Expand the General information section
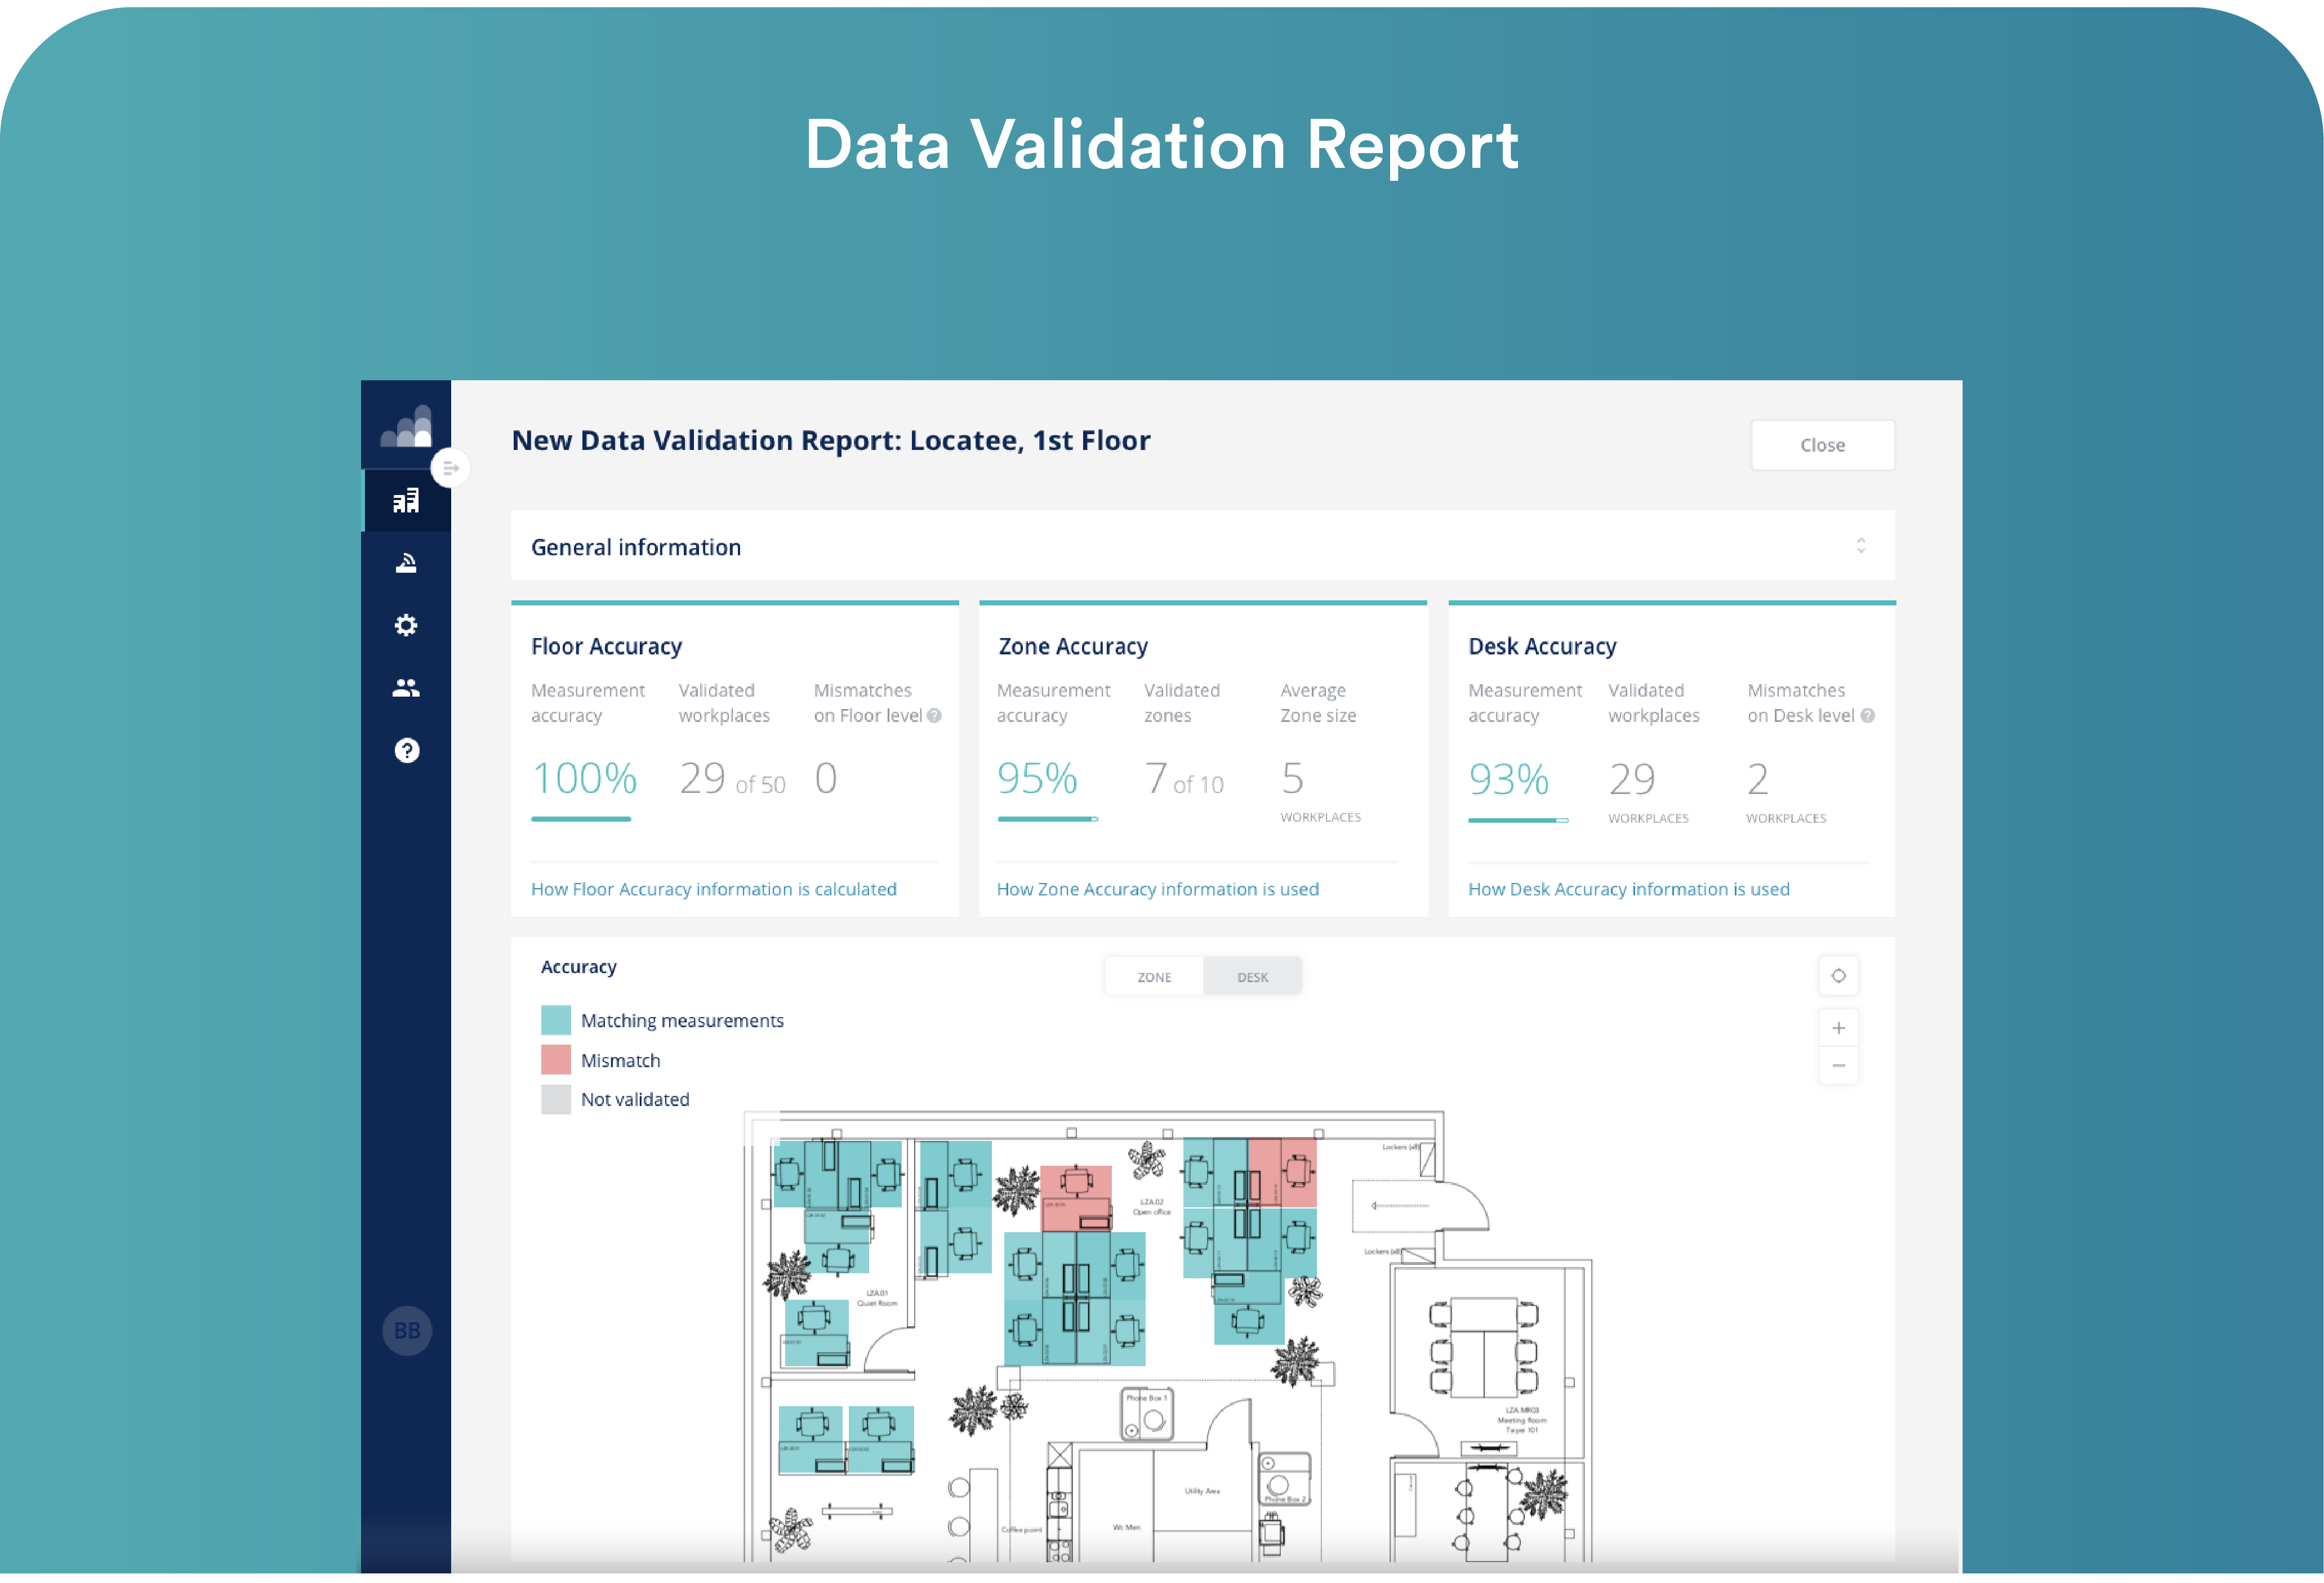Image resolution: width=2324 pixels, height=1583 pixels. (1860, 546)
